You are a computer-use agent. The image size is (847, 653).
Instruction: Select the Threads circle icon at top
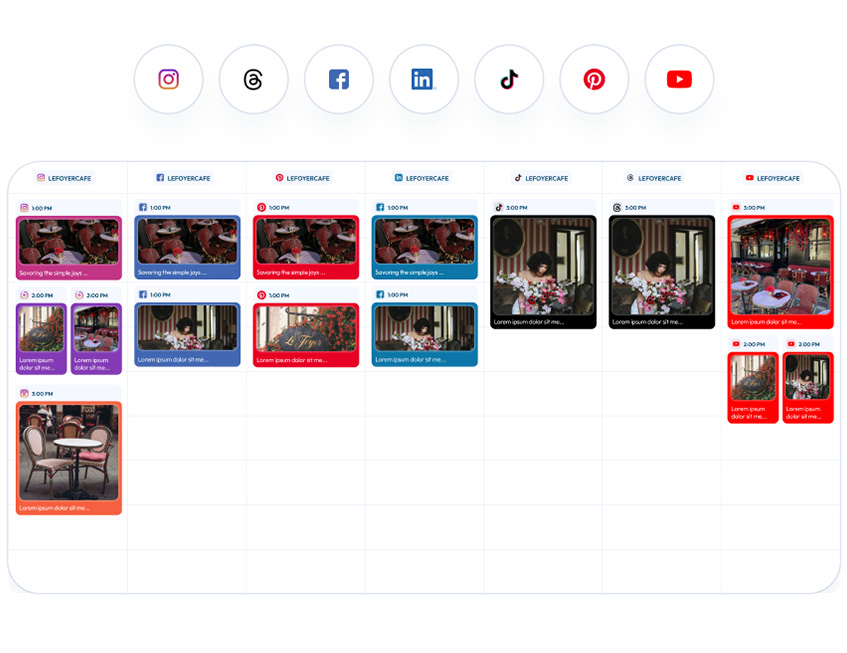coord(254,79)
